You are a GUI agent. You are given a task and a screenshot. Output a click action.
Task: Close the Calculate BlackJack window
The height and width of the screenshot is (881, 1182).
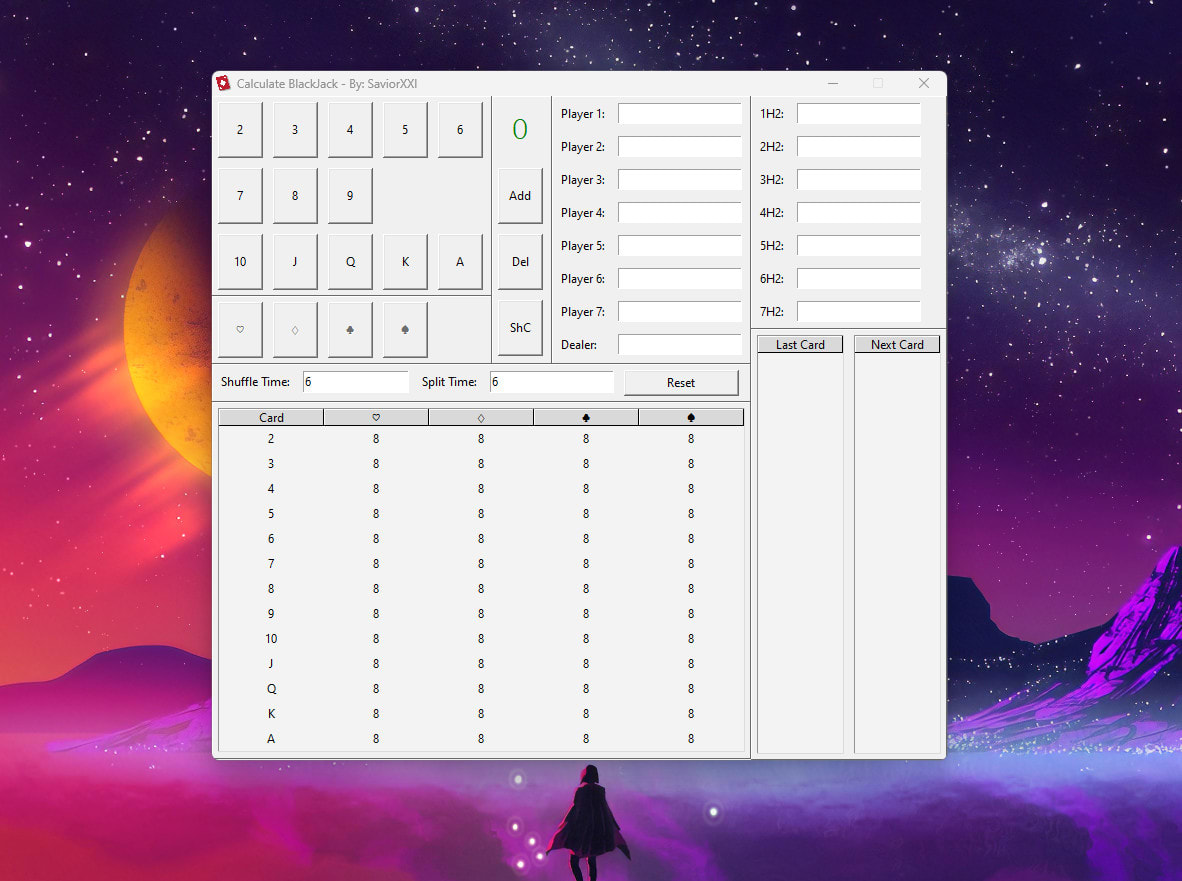(x=923, y=83)
